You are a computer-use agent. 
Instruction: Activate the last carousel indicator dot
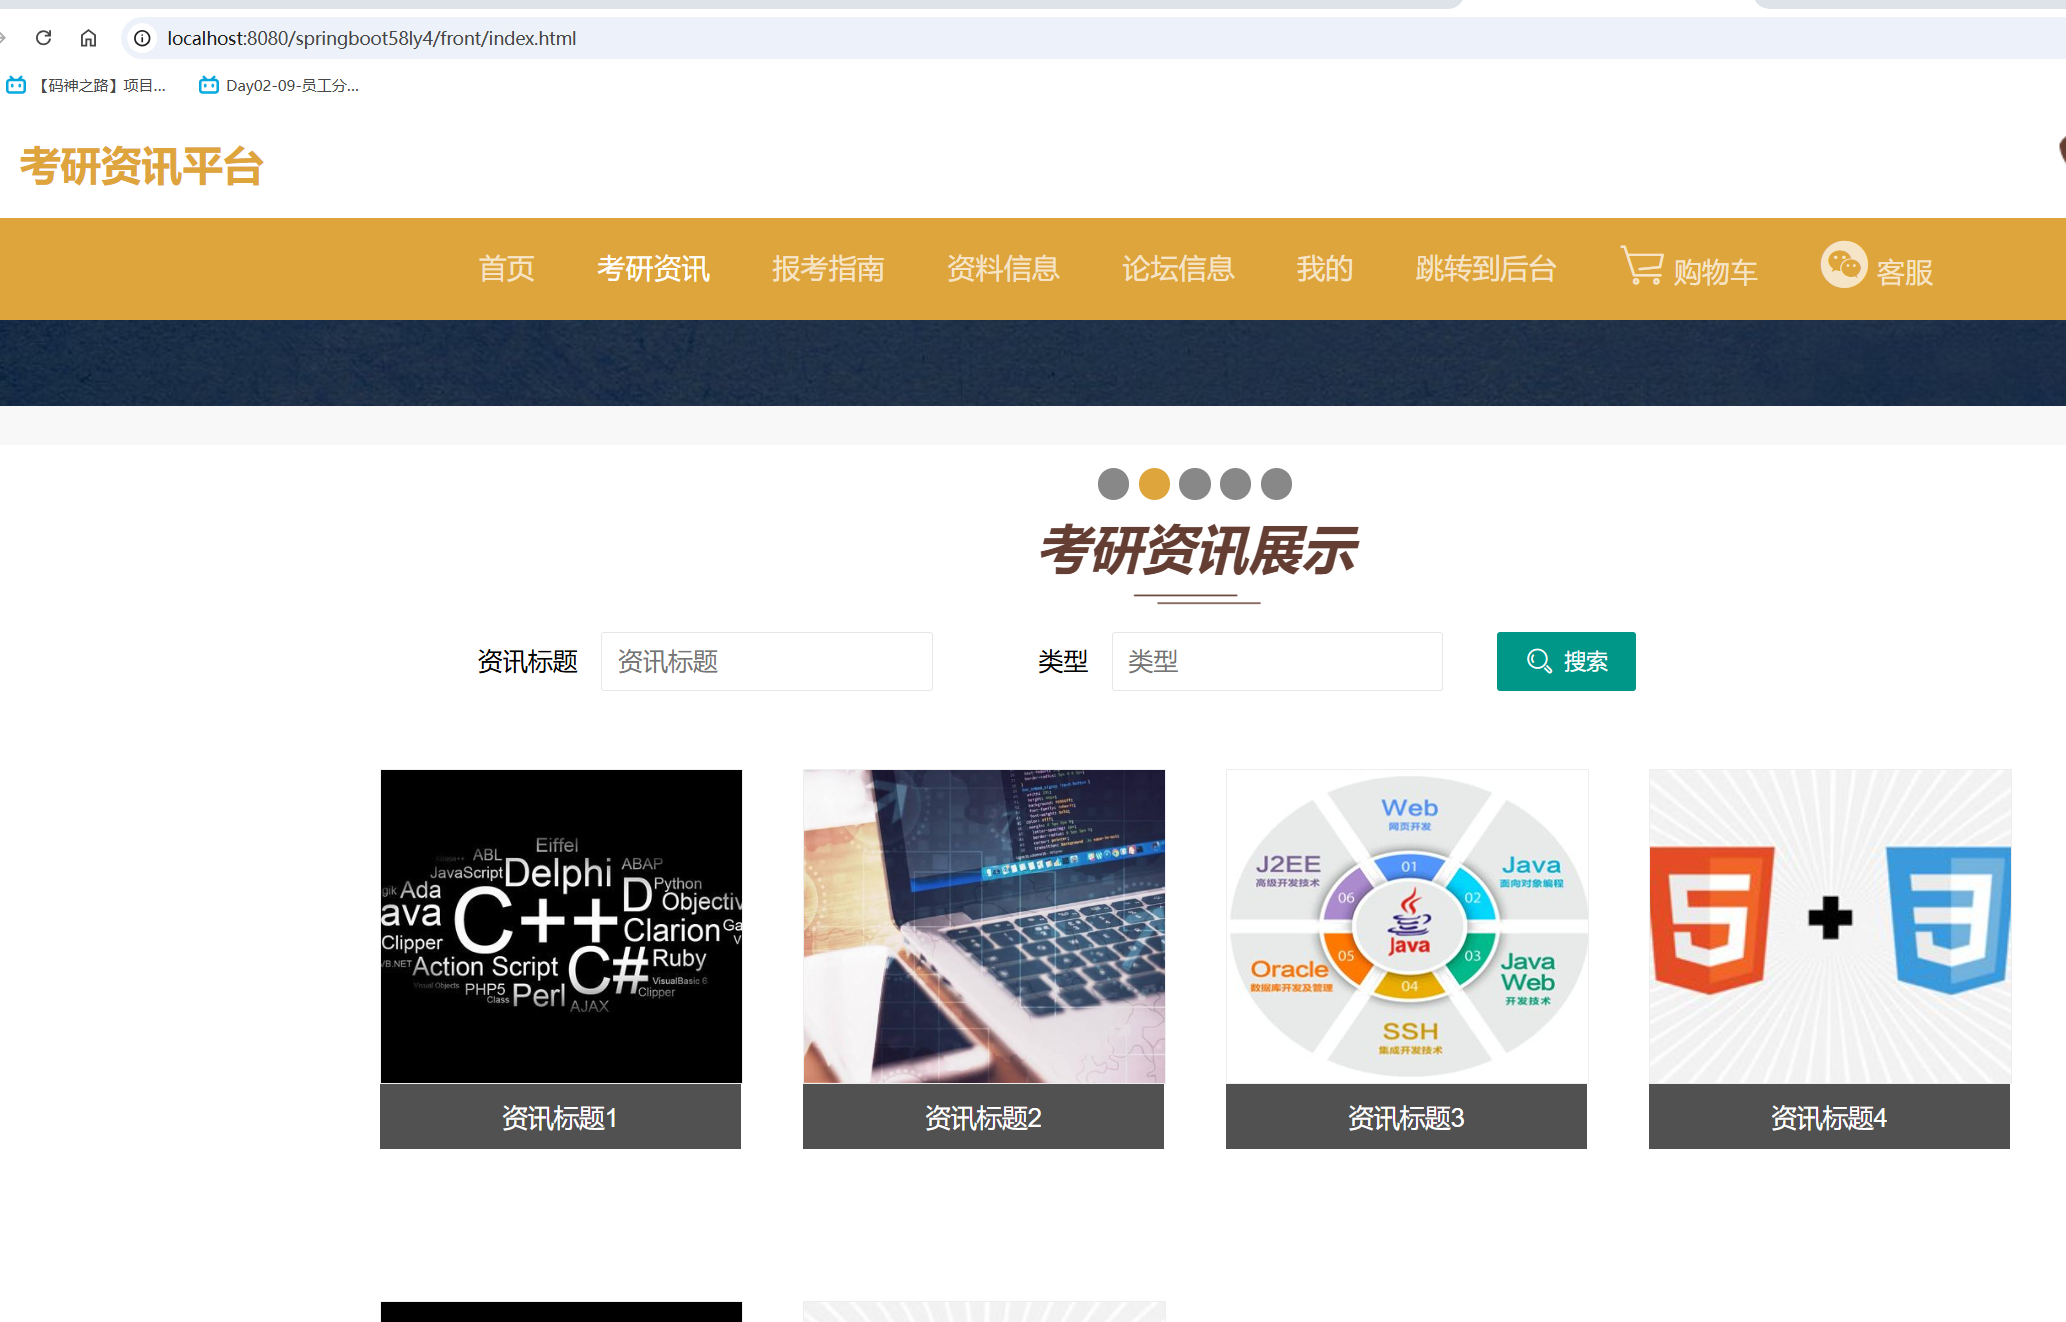(x=1275, y=483)
